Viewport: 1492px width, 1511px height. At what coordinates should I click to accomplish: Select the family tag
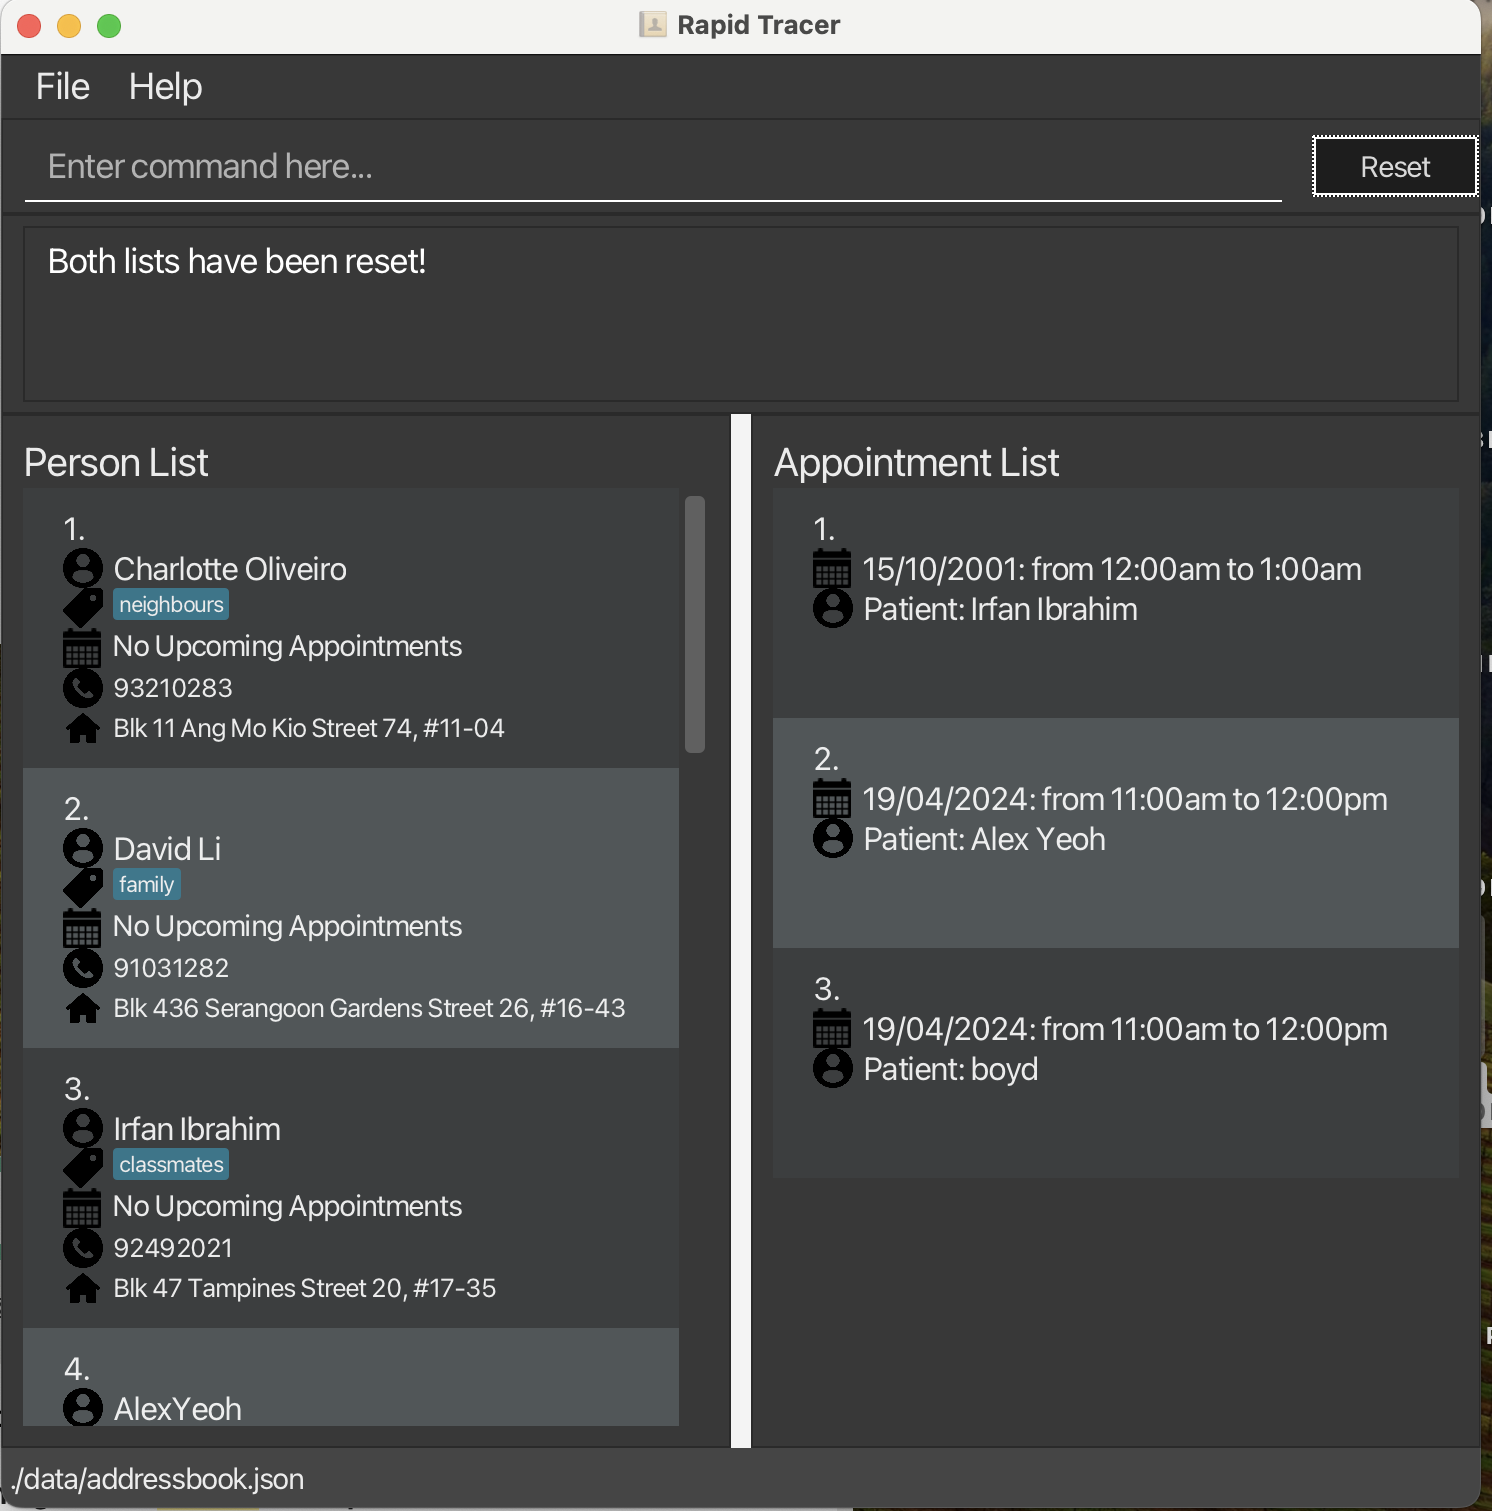pyautogui.click(x=147, y=884)
